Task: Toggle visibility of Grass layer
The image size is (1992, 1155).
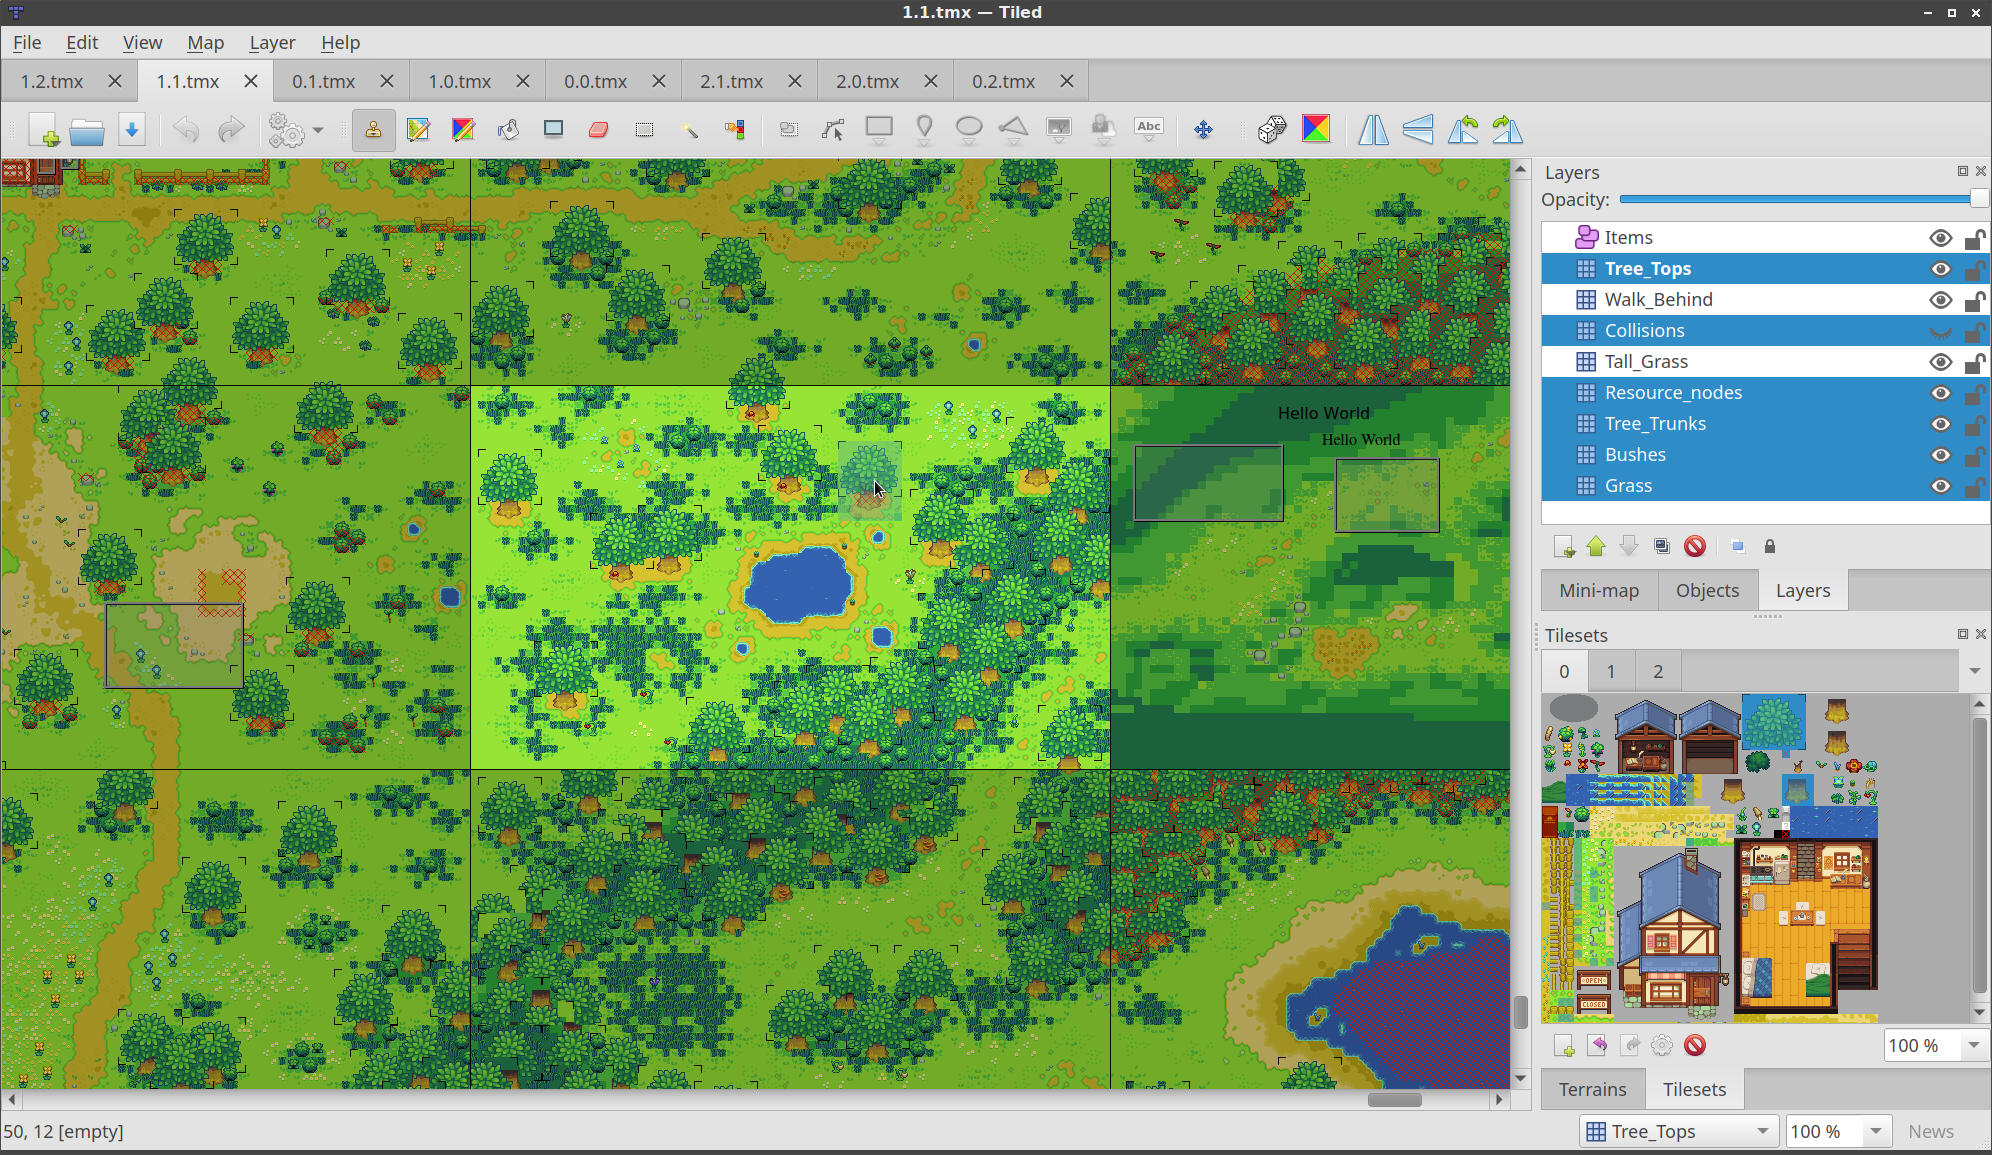Action: [x=1940, y=484]
